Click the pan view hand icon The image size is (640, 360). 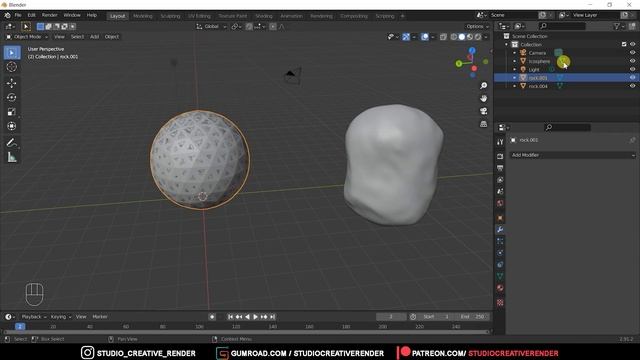484,98
